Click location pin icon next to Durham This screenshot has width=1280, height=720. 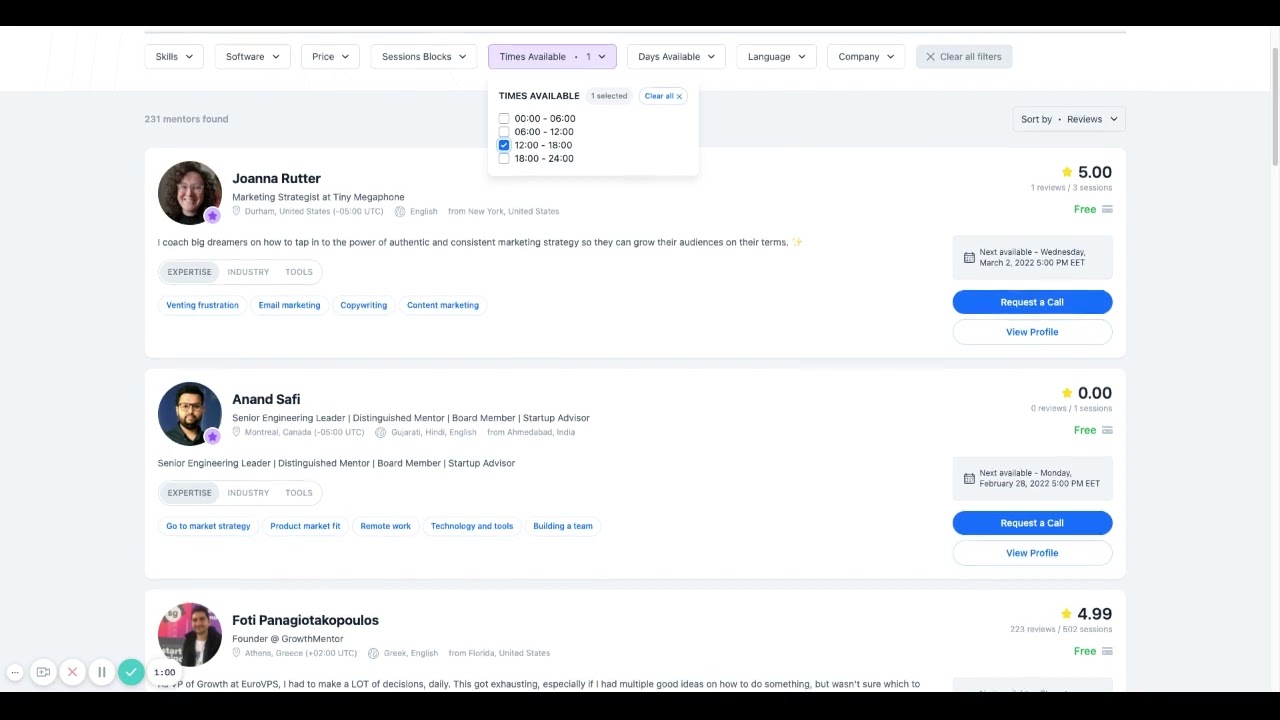237,212
